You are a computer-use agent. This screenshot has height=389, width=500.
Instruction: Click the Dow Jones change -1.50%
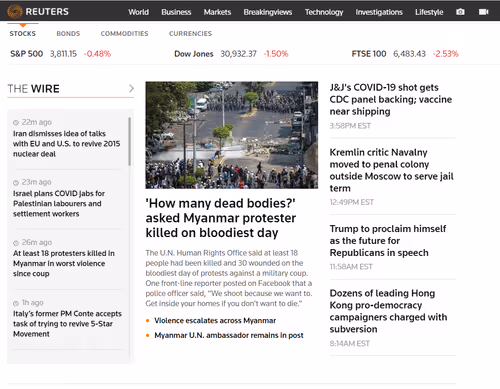coord(276,54)
